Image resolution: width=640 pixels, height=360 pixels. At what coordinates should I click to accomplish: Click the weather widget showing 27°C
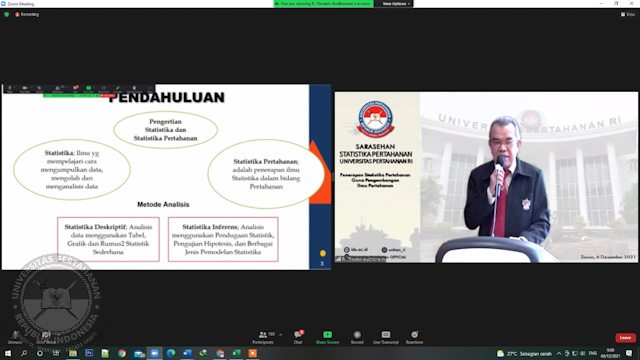click(524, 353)
